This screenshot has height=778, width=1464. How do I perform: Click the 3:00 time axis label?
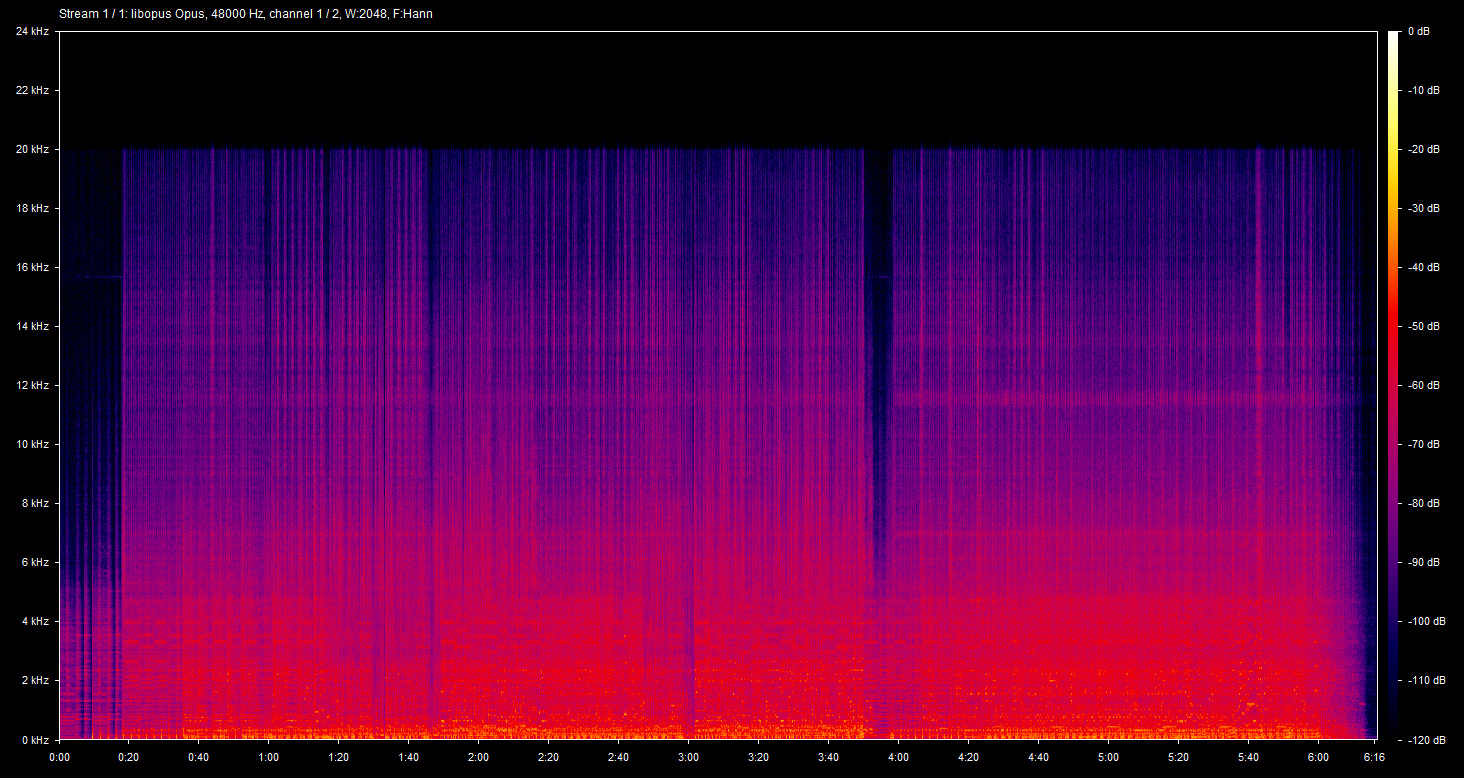coord(689,757)
